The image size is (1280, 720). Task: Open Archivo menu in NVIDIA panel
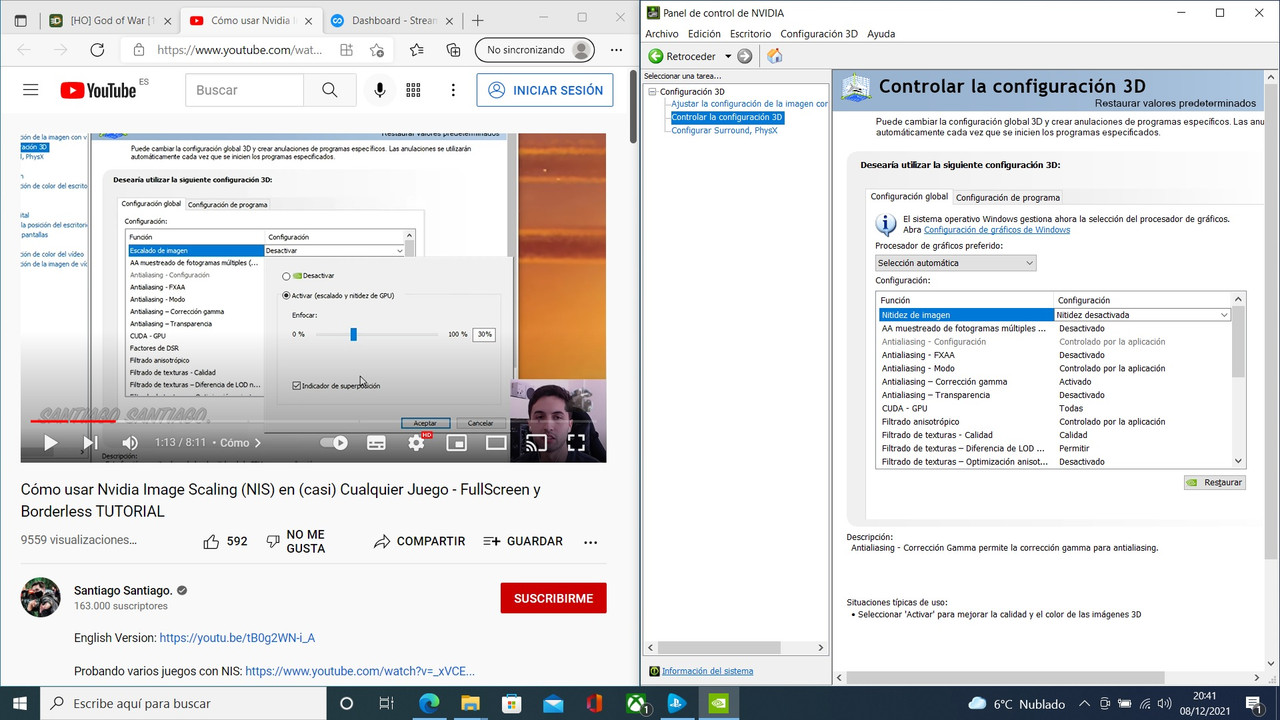coord(662,34)
